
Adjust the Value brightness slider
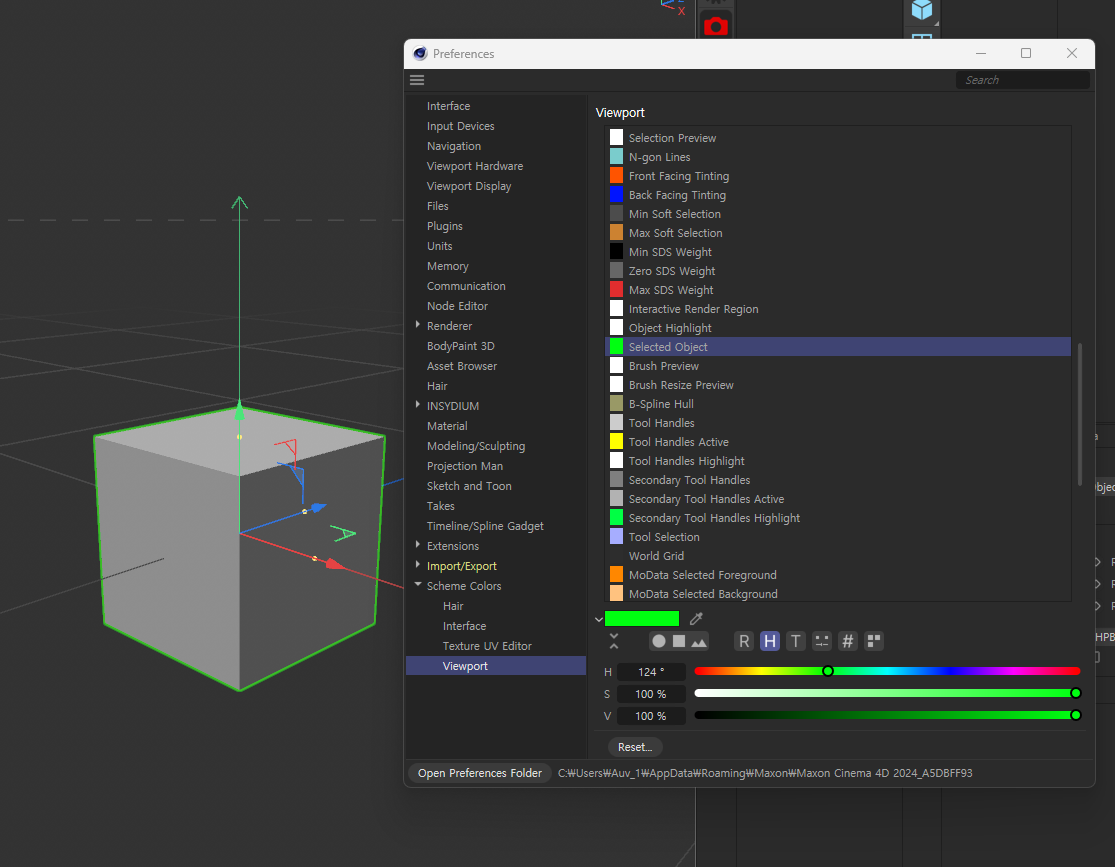click(x=887, y=715)
